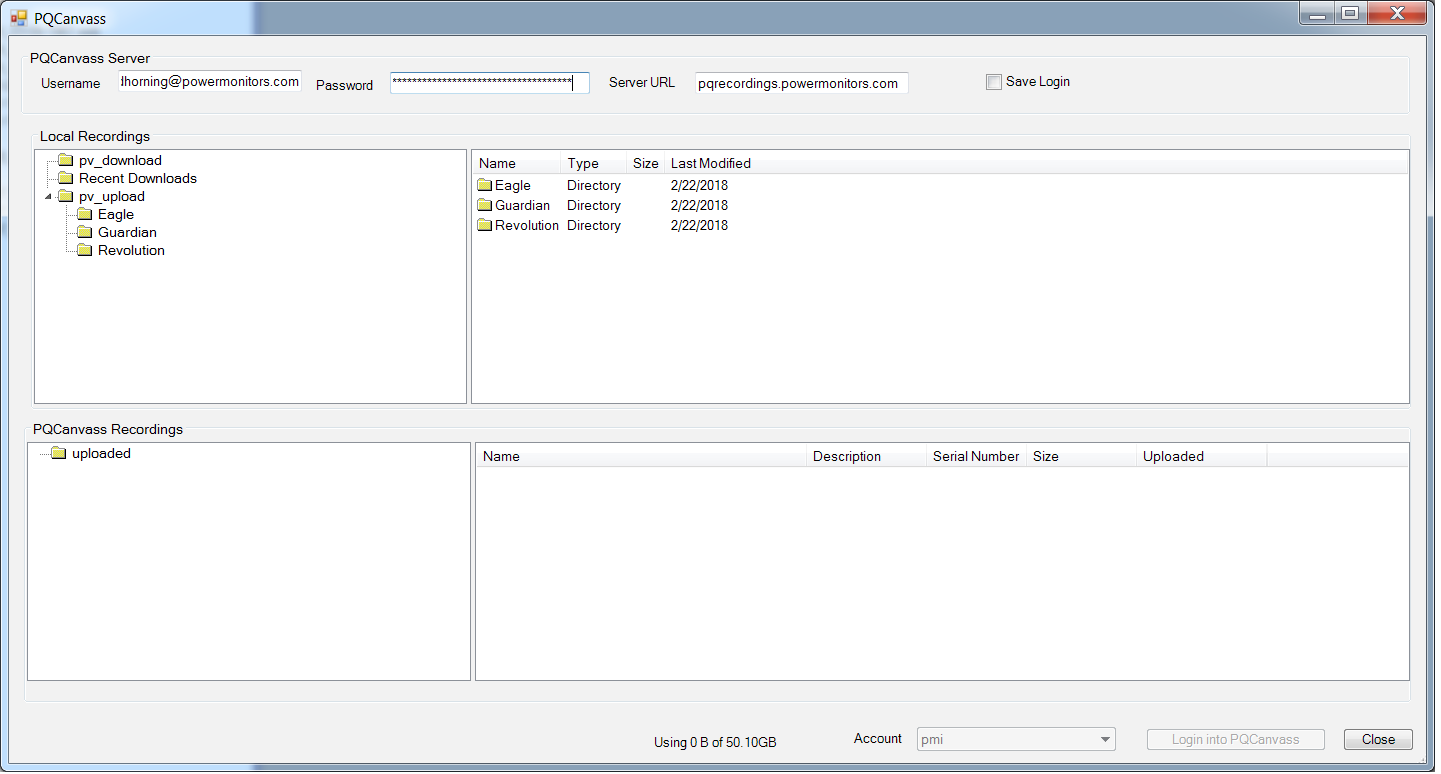Select the Guardian row in the file list
This screenshot has width=1441, height=774.
(x=522, y=205)
